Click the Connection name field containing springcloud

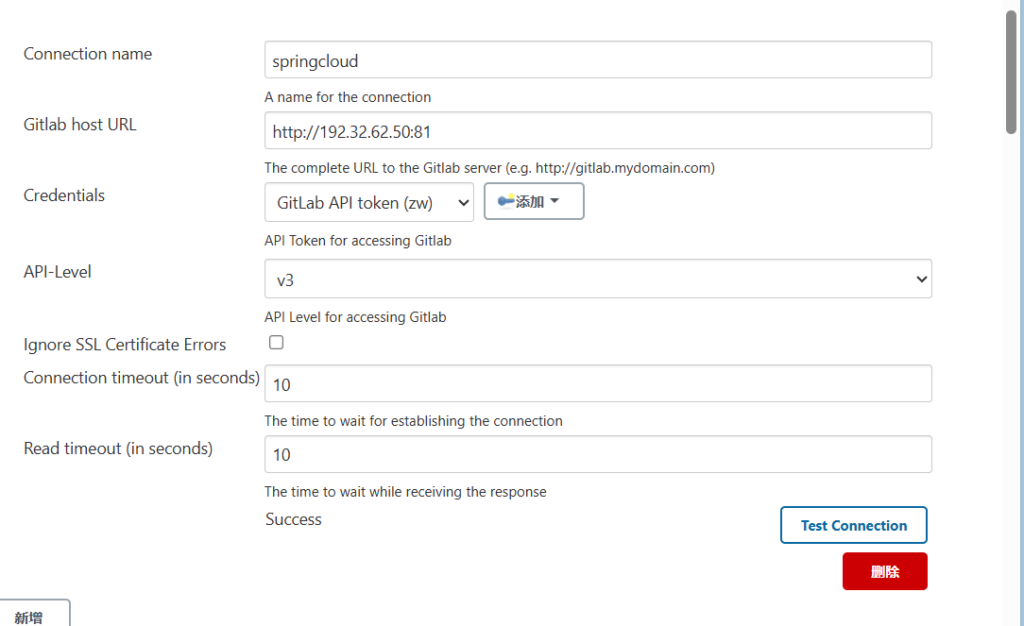tap(598, 60)
